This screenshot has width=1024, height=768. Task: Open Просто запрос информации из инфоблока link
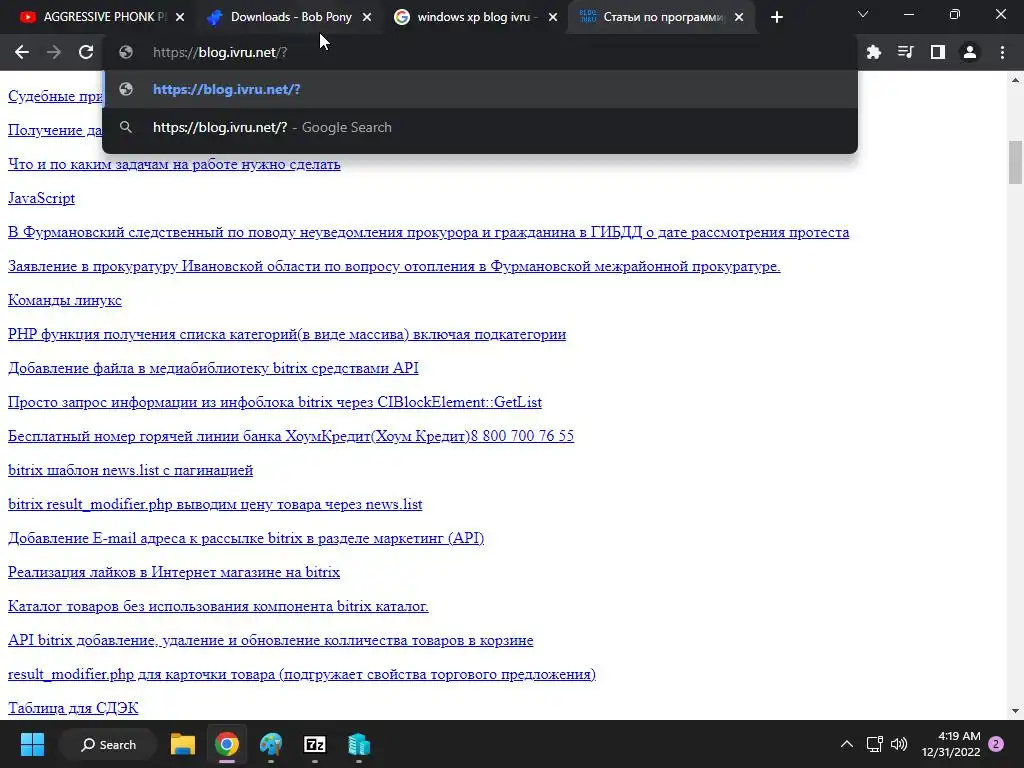275,402
